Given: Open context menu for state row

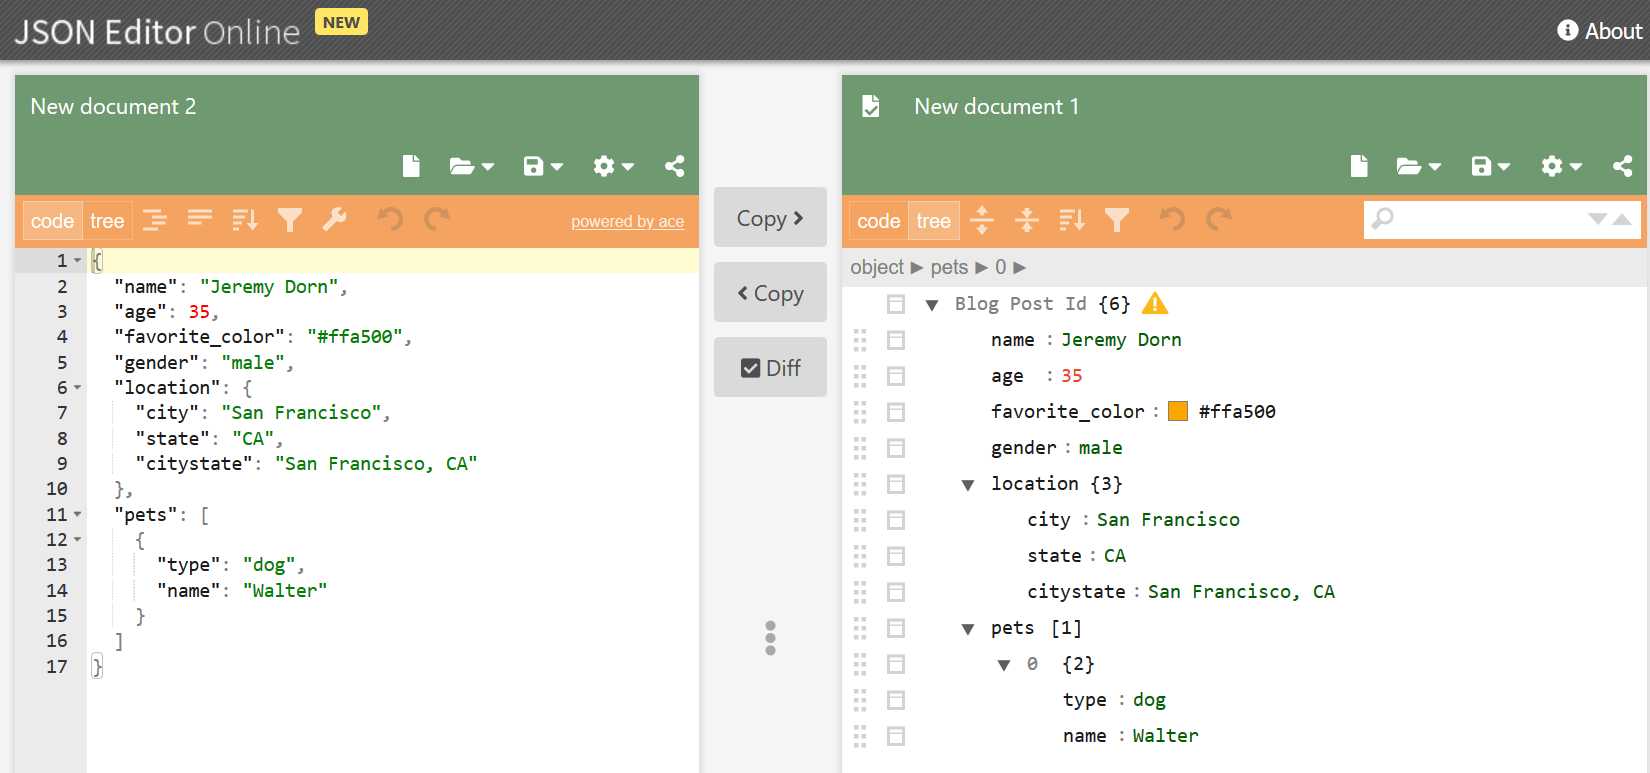Looking at the screenshot, I should 896,556.
